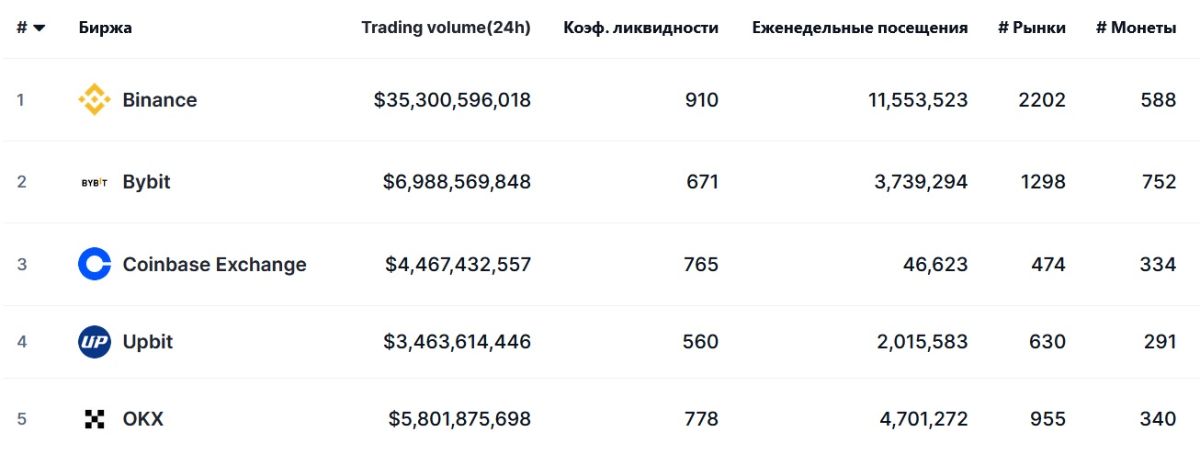Click the OKX logo icon
Image resolution: width=1200 pixels, height=455 pixels.
tap(94, 420)
